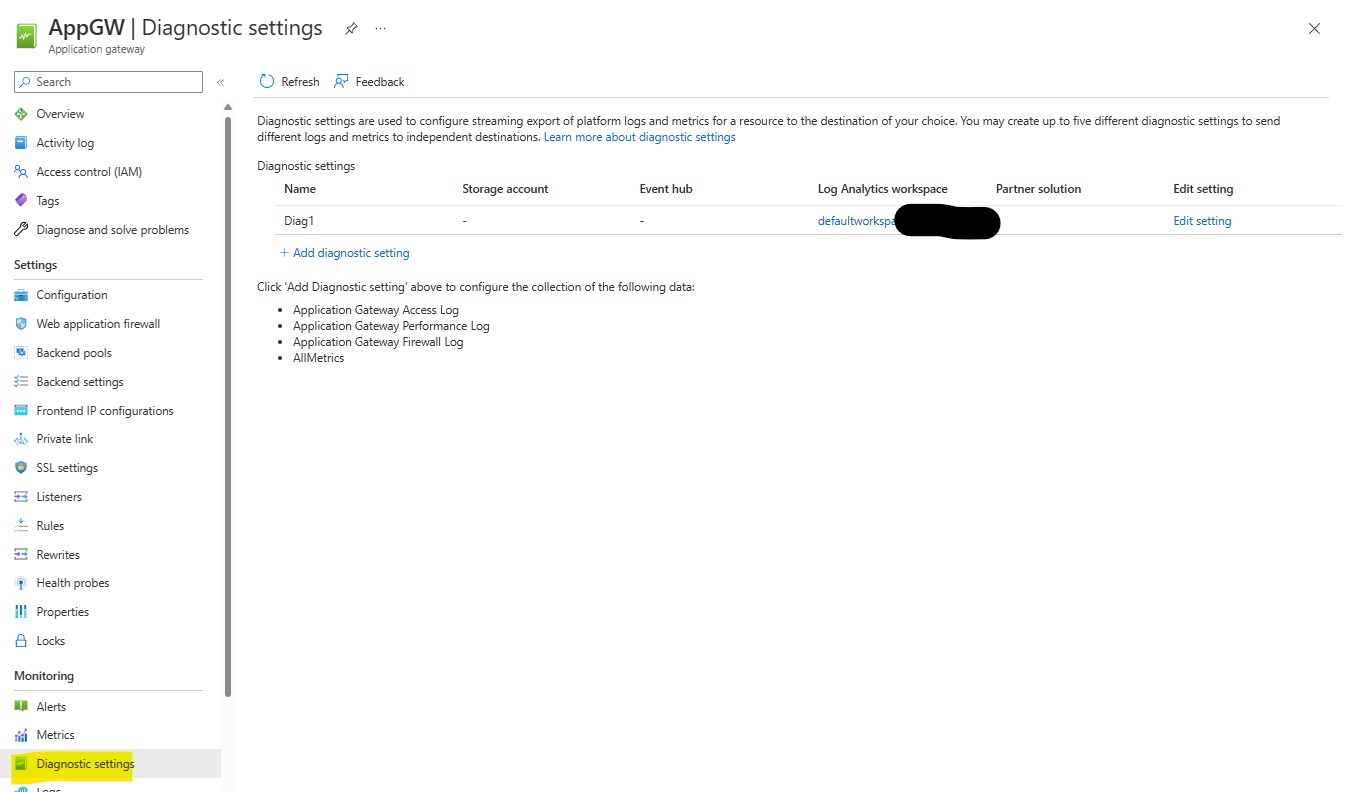Screen dimensions: 1347x792
Task: Click the Storage account column header
Action: click(x=505, y=189)
